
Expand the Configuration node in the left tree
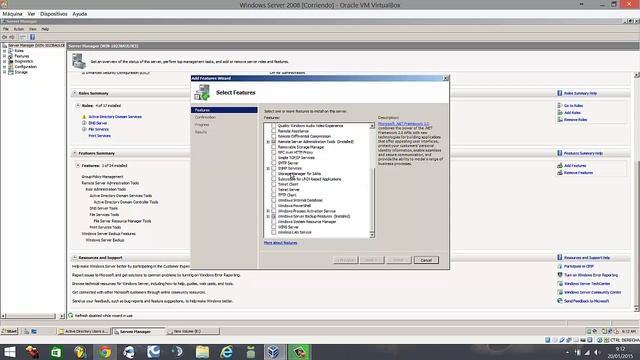pos(4,67)
